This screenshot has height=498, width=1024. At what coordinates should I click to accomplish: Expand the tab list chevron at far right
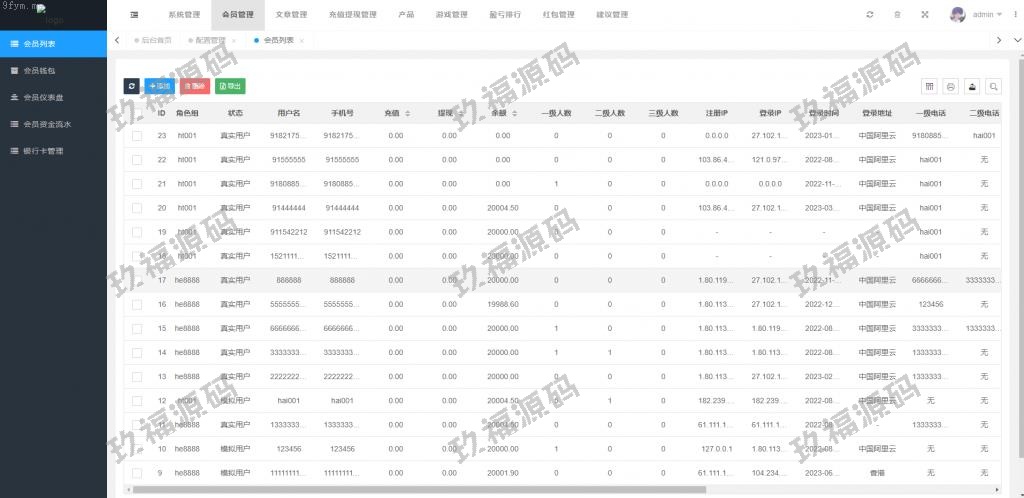click(1000, 40)
